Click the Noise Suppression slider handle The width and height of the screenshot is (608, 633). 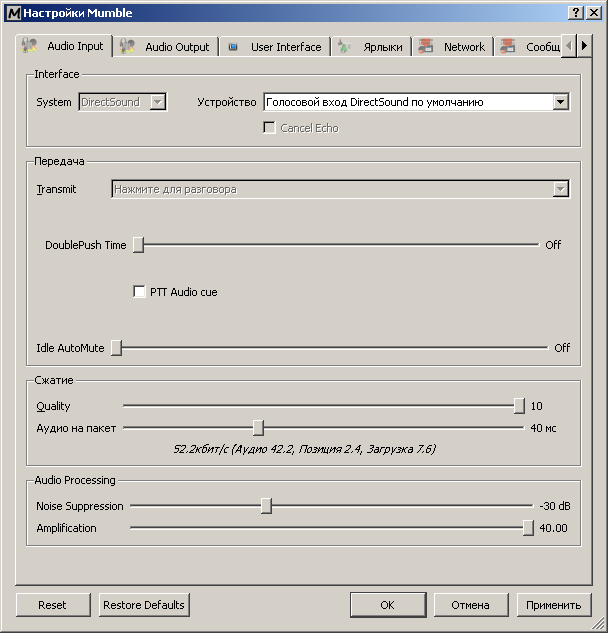pos(266,506)
